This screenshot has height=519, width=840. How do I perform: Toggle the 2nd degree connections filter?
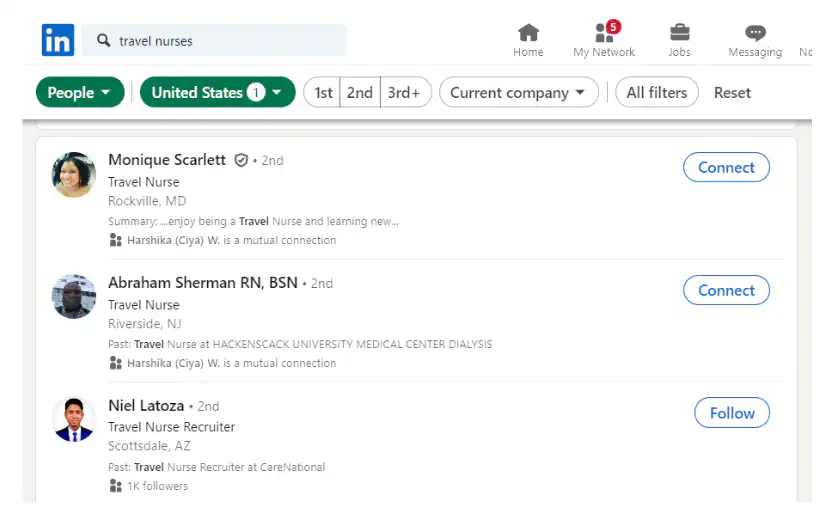tap(359, 93)
